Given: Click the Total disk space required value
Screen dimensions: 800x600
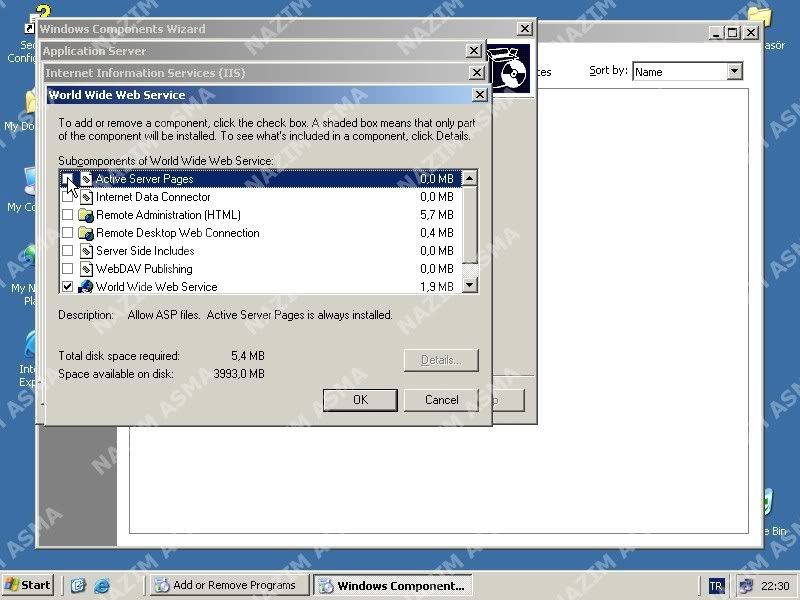Looking at the screenshot, I should point(247,356).
